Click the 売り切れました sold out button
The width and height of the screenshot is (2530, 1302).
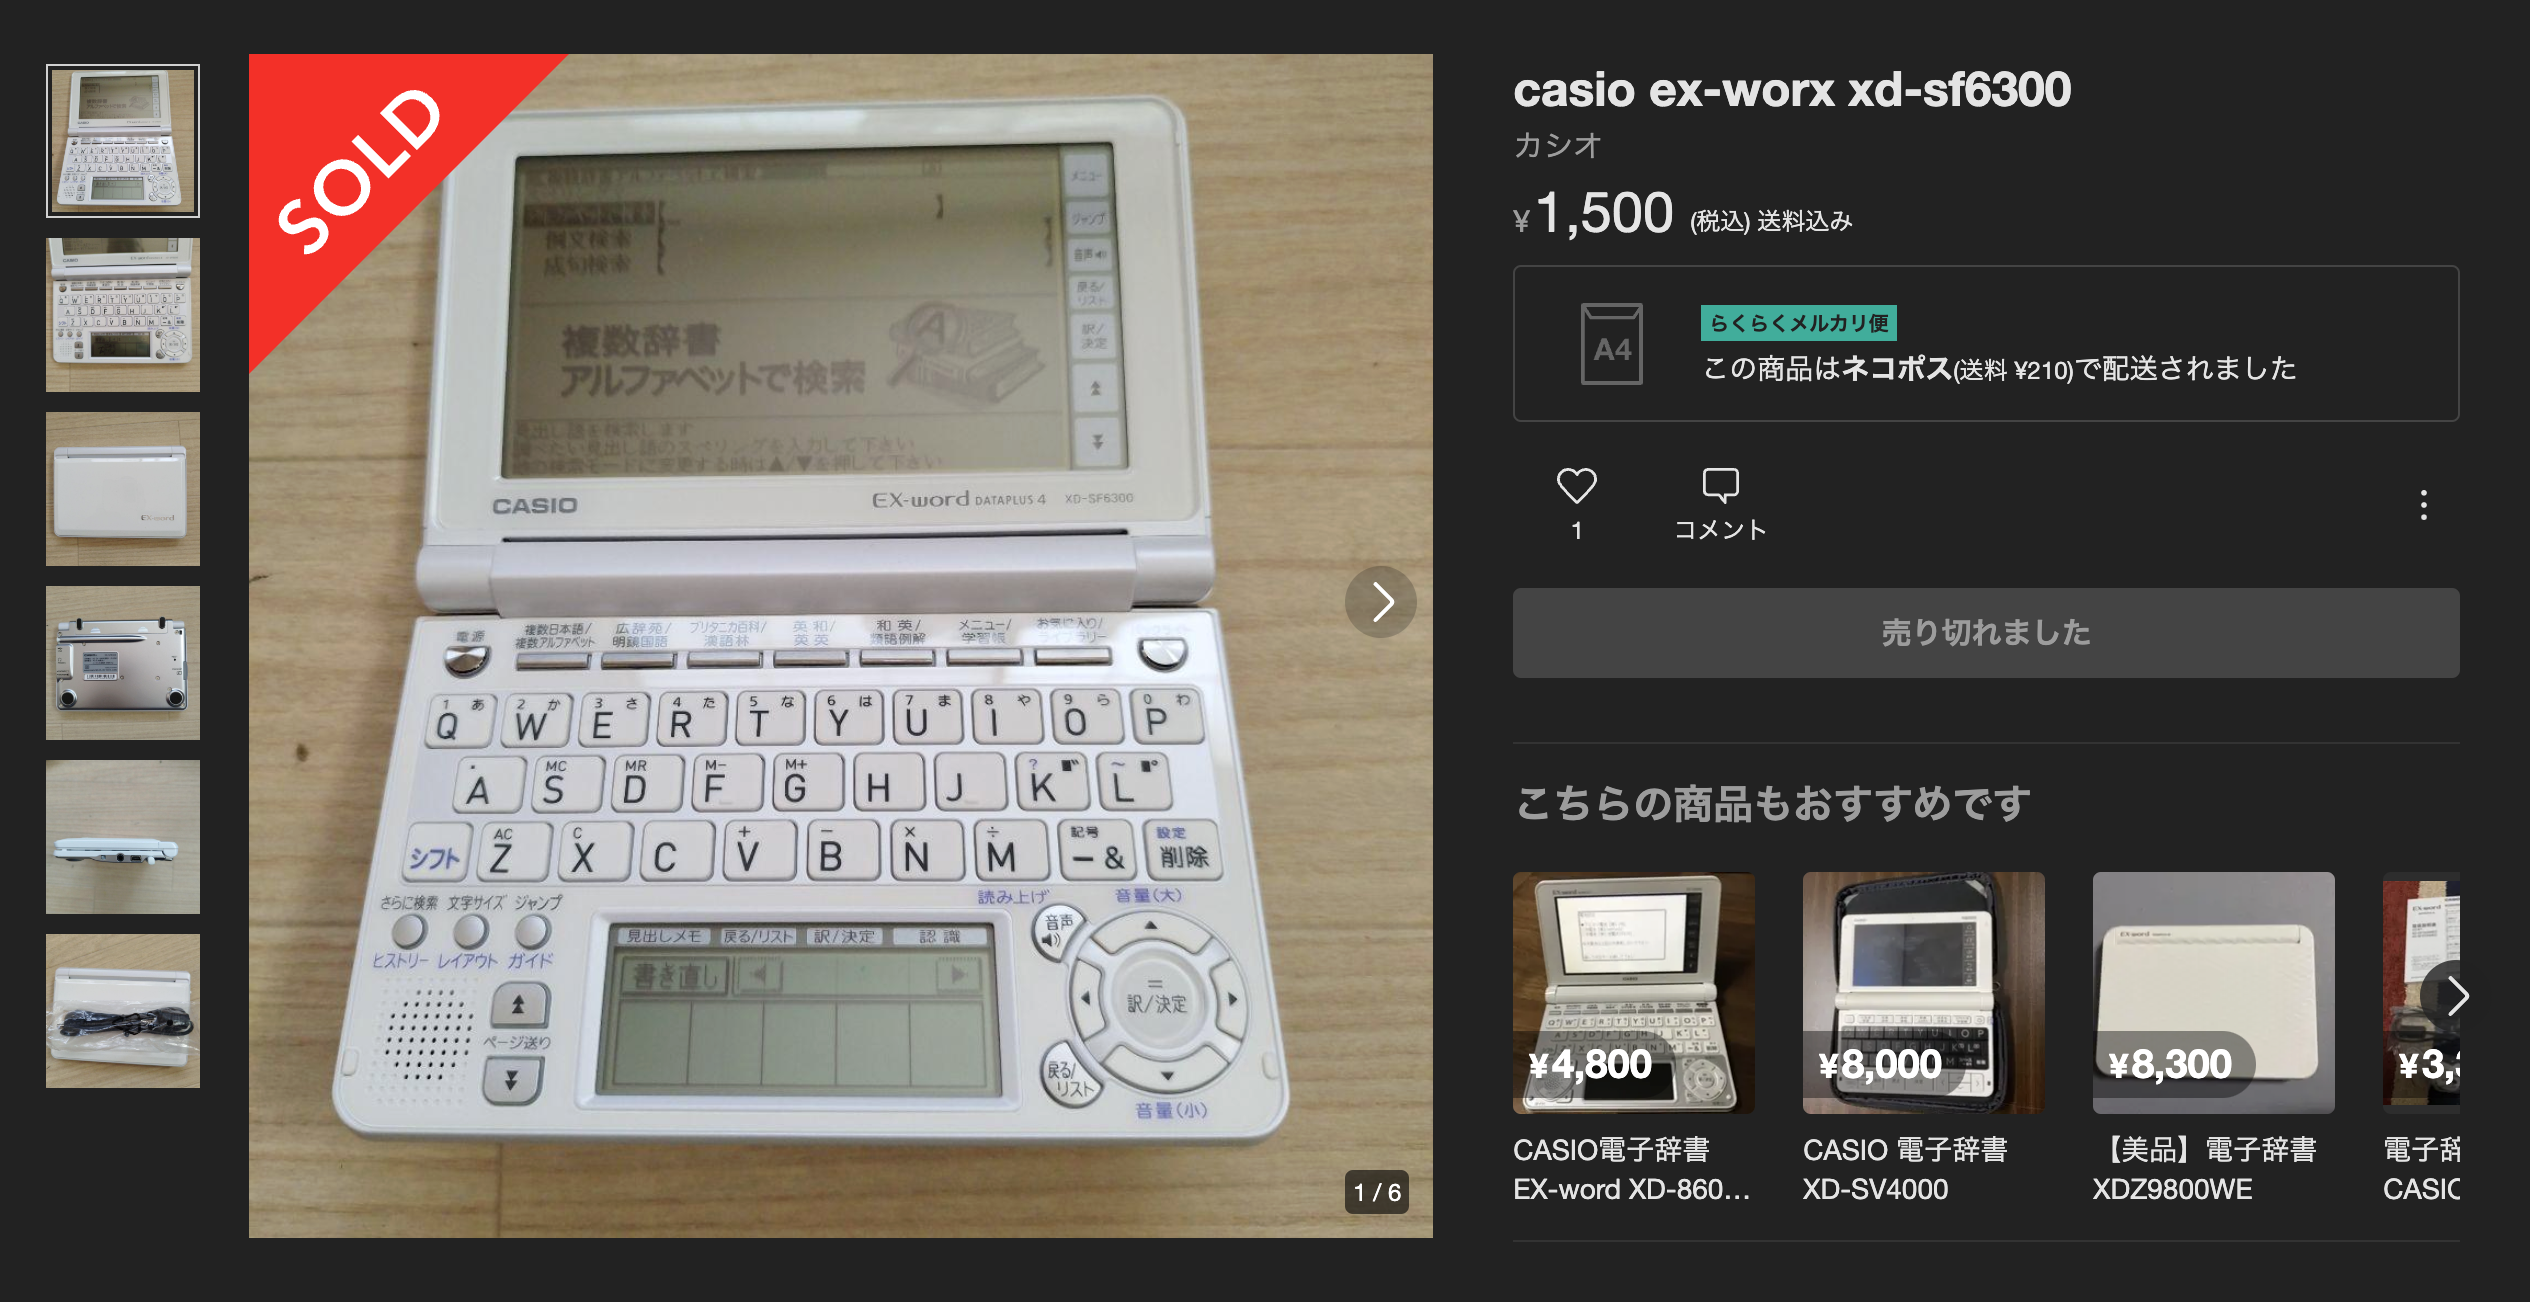(x=1985, y=633)
